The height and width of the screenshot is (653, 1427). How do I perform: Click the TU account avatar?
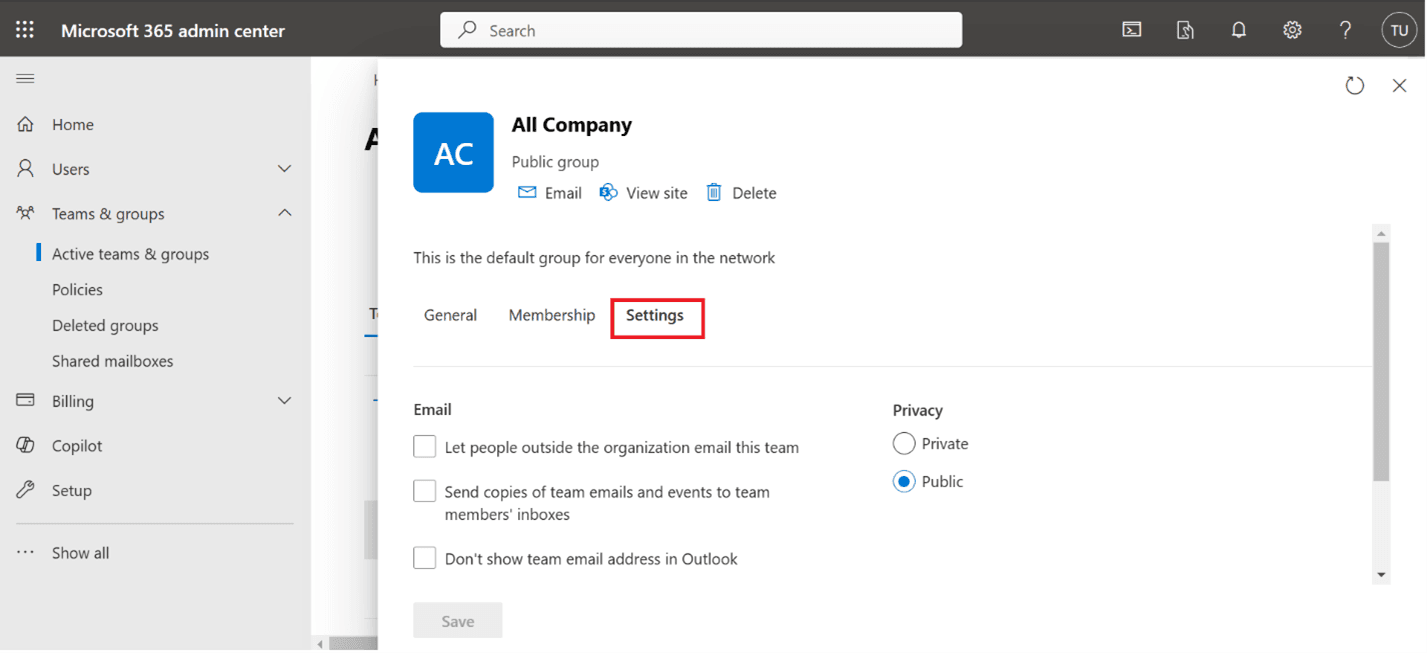click(x=1399, y=30)
